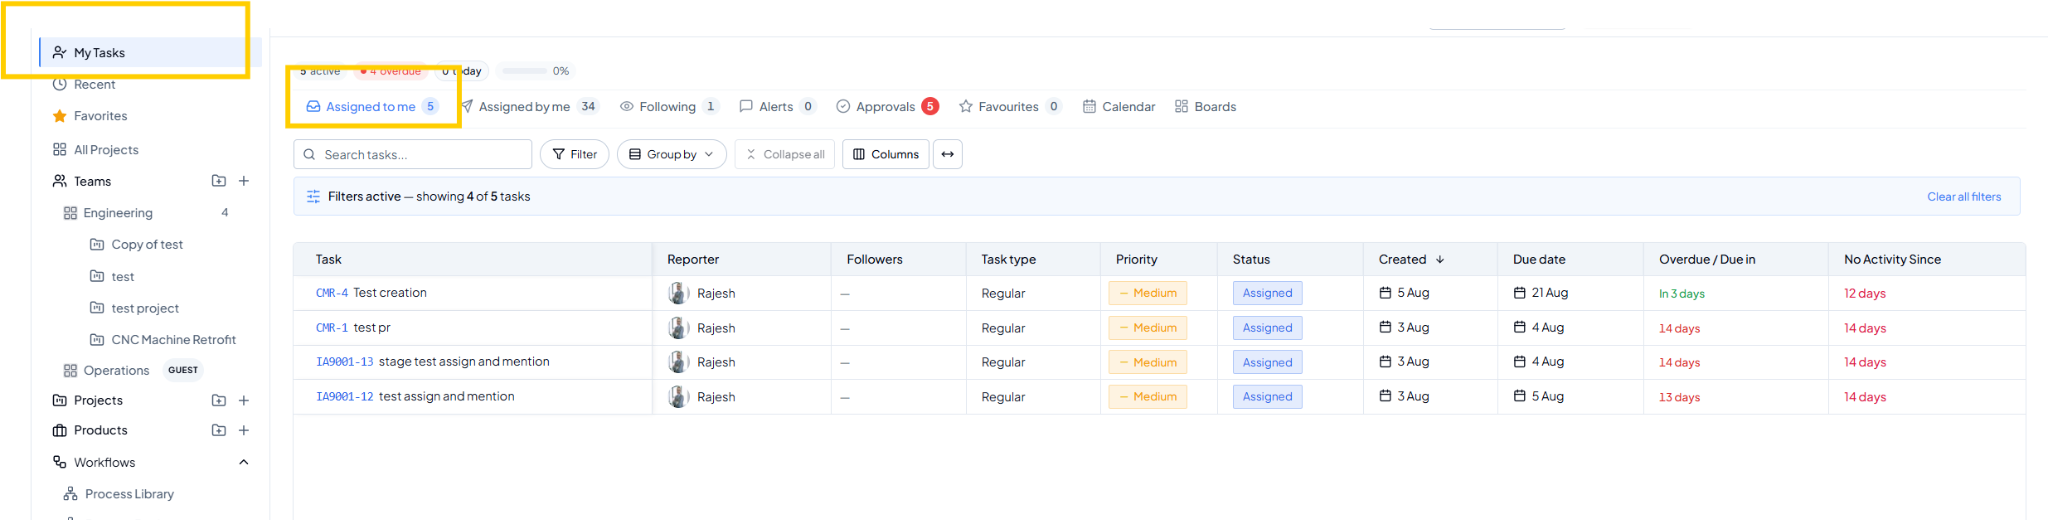The image size is (2048, 520).
Task: Open task CMR-4 Test creation
Action: (x=371, y=293)
